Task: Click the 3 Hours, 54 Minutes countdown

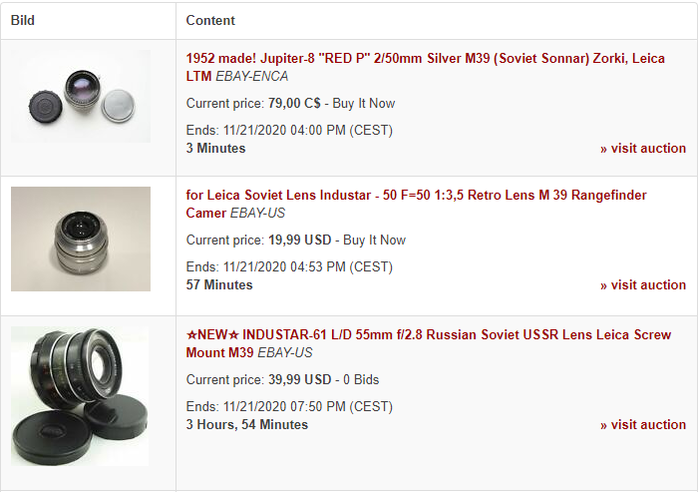Action: click(x=247, y=425)
